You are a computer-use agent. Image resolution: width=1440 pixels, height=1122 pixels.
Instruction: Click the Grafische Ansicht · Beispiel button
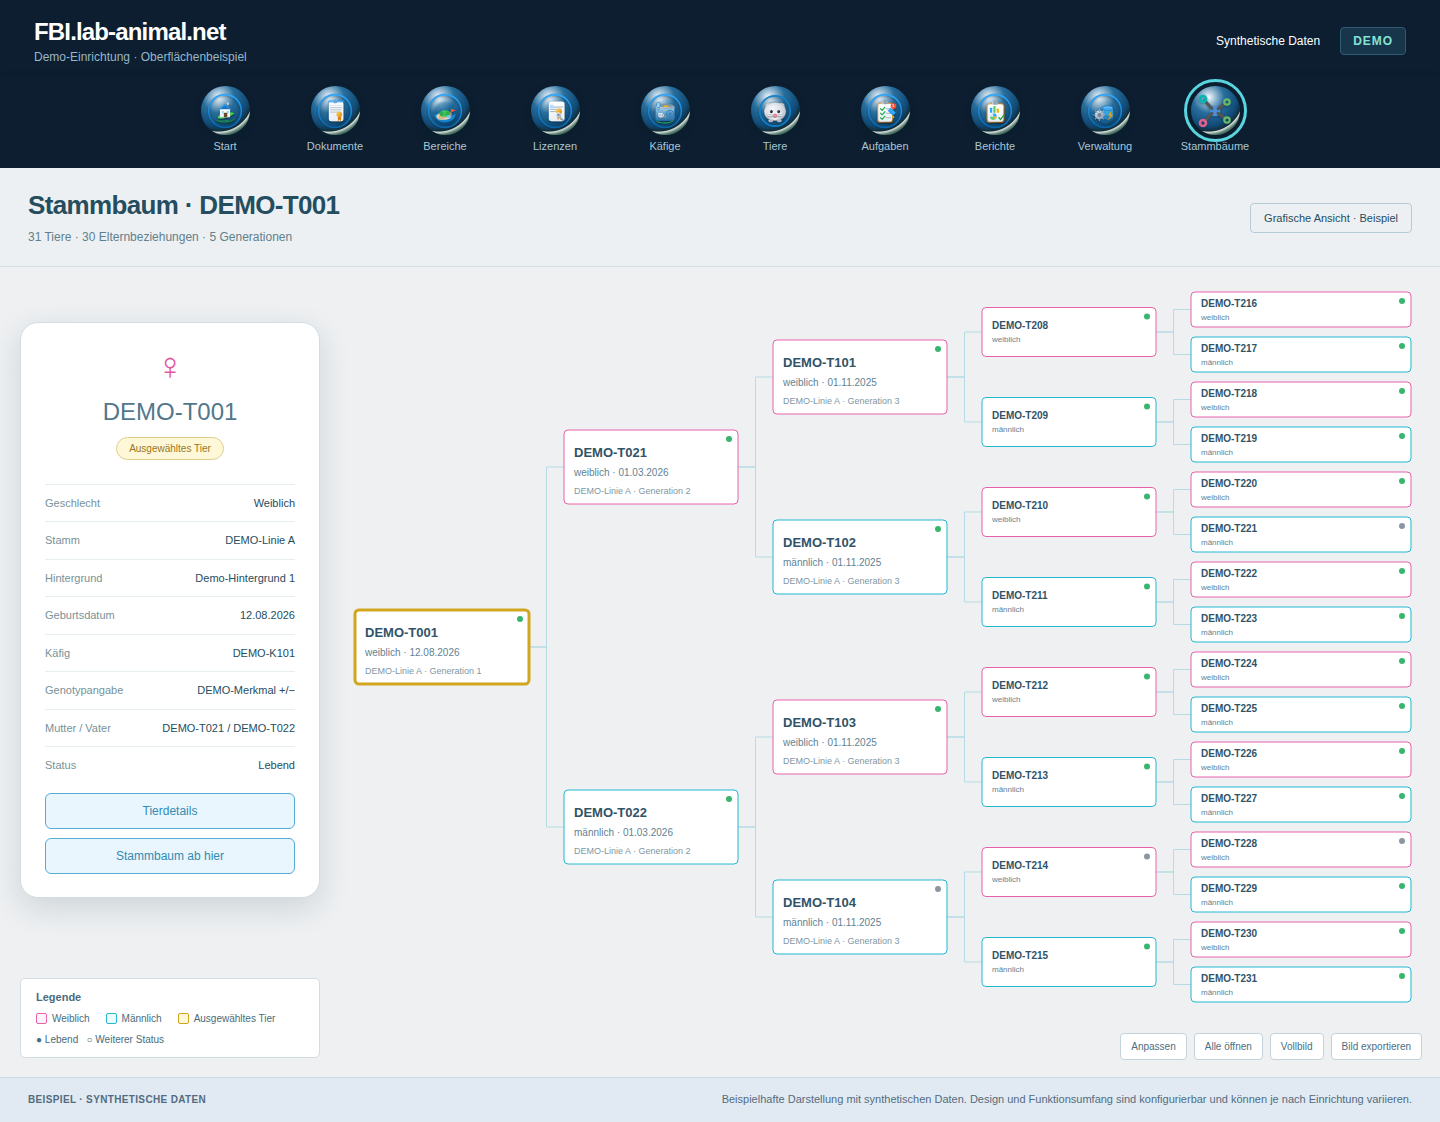click(x=1331, y=218)
